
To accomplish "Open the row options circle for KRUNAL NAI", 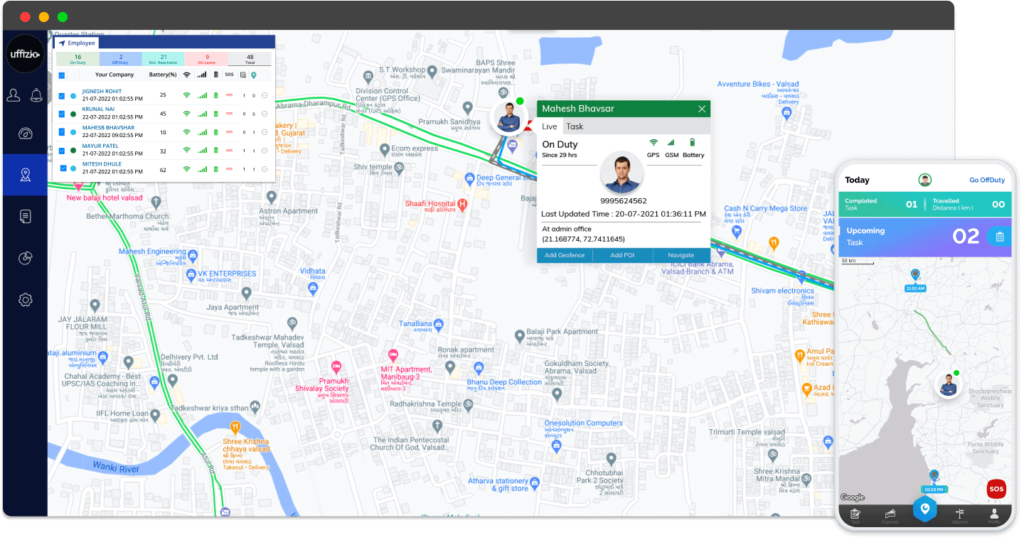I will pos(264,114).
